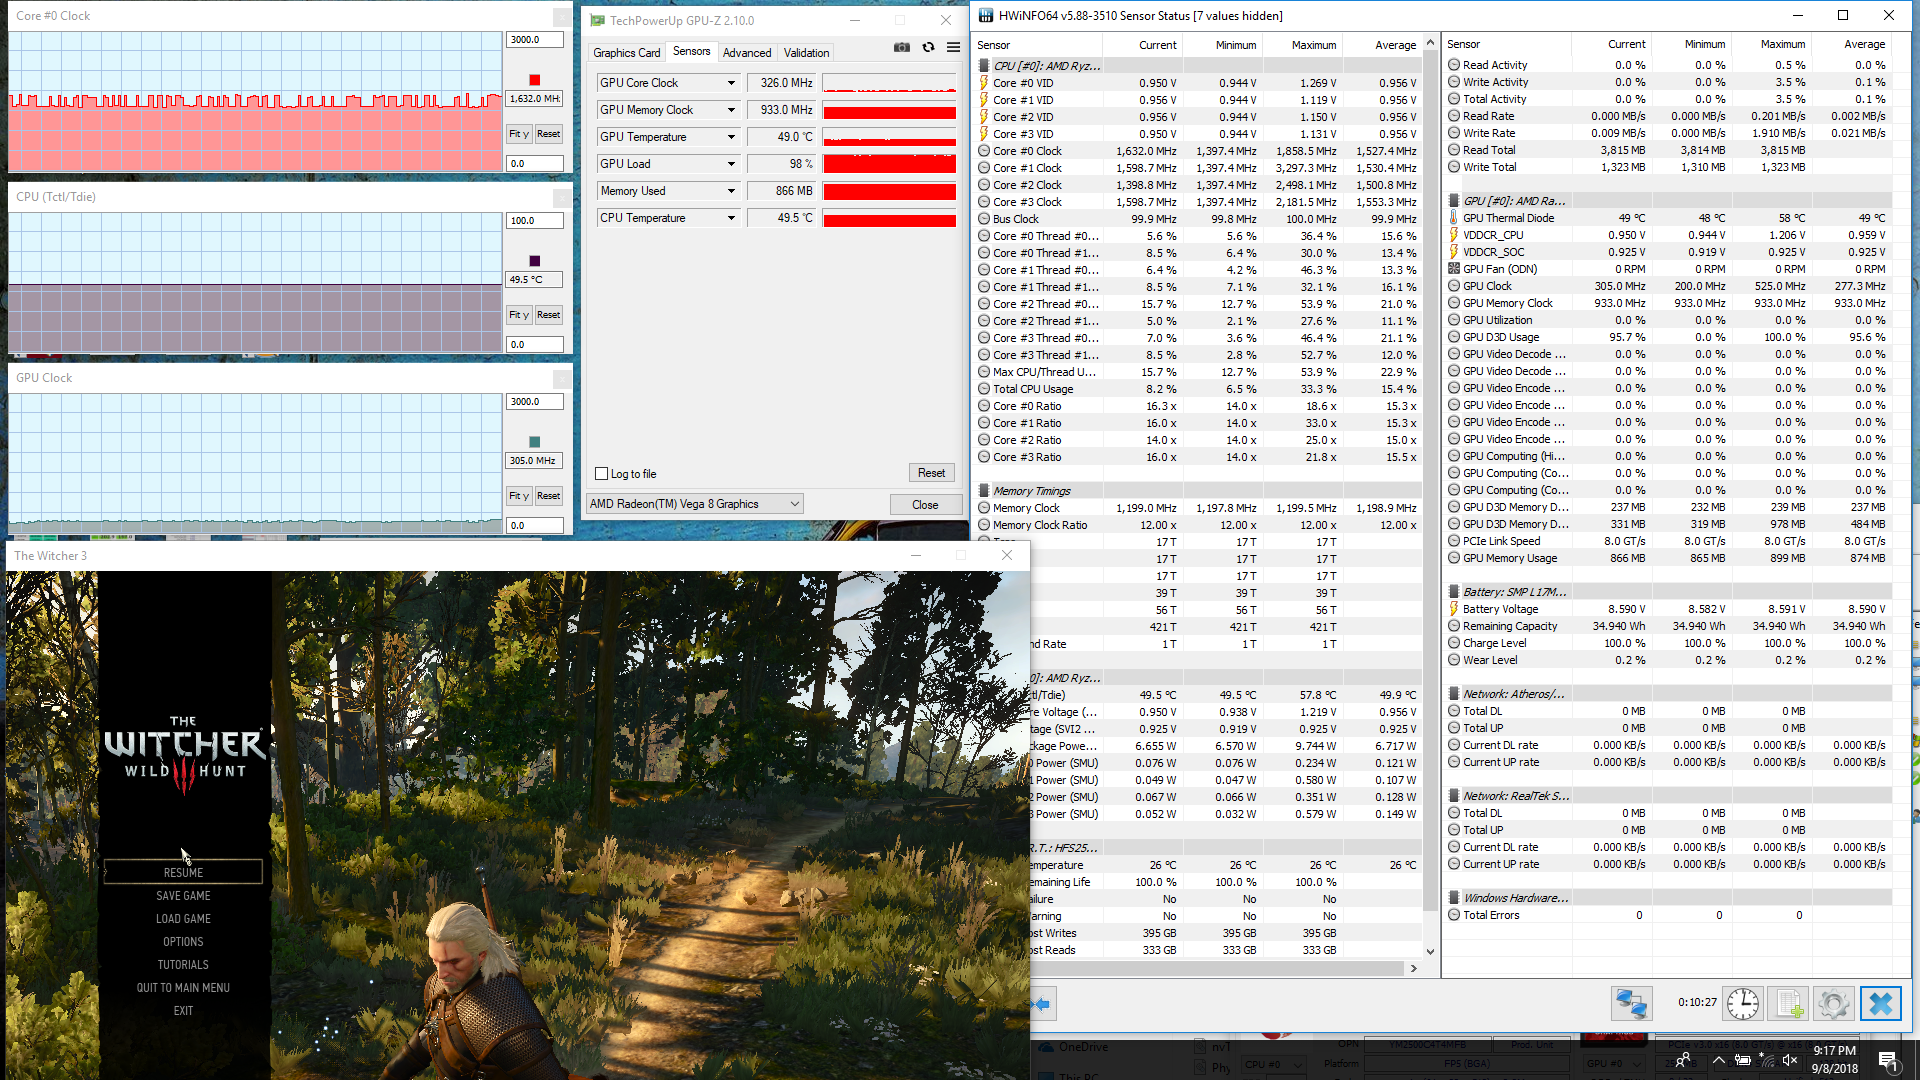Click the battery power tray icon

[x=1743, y=1060]
